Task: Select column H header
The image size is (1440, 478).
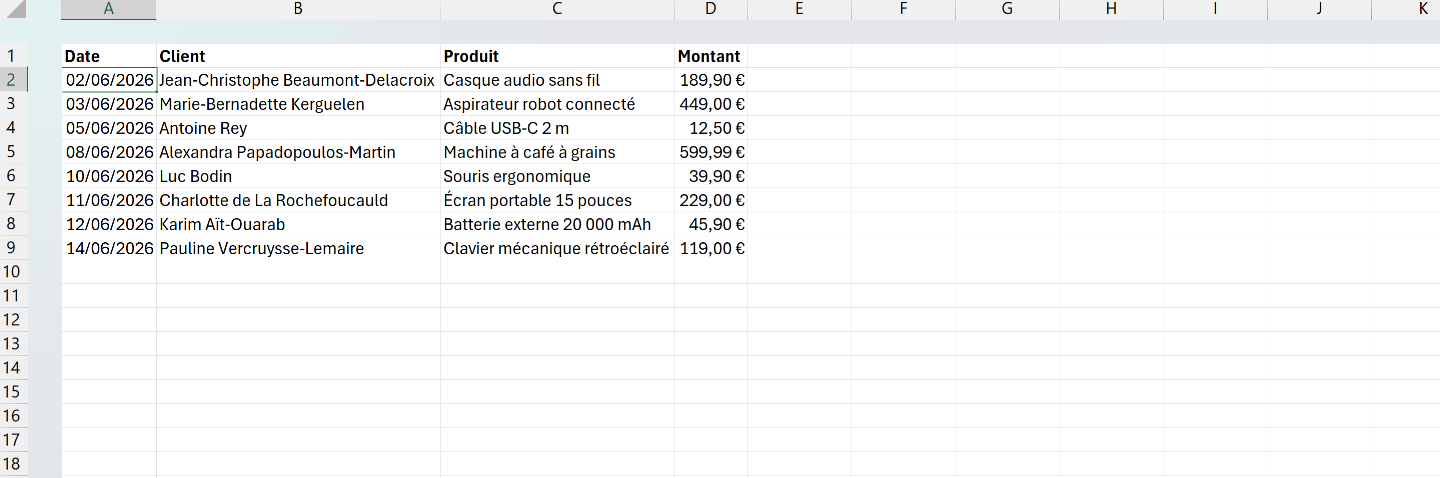Action: pyautogui.click(x=1111, y=9)
